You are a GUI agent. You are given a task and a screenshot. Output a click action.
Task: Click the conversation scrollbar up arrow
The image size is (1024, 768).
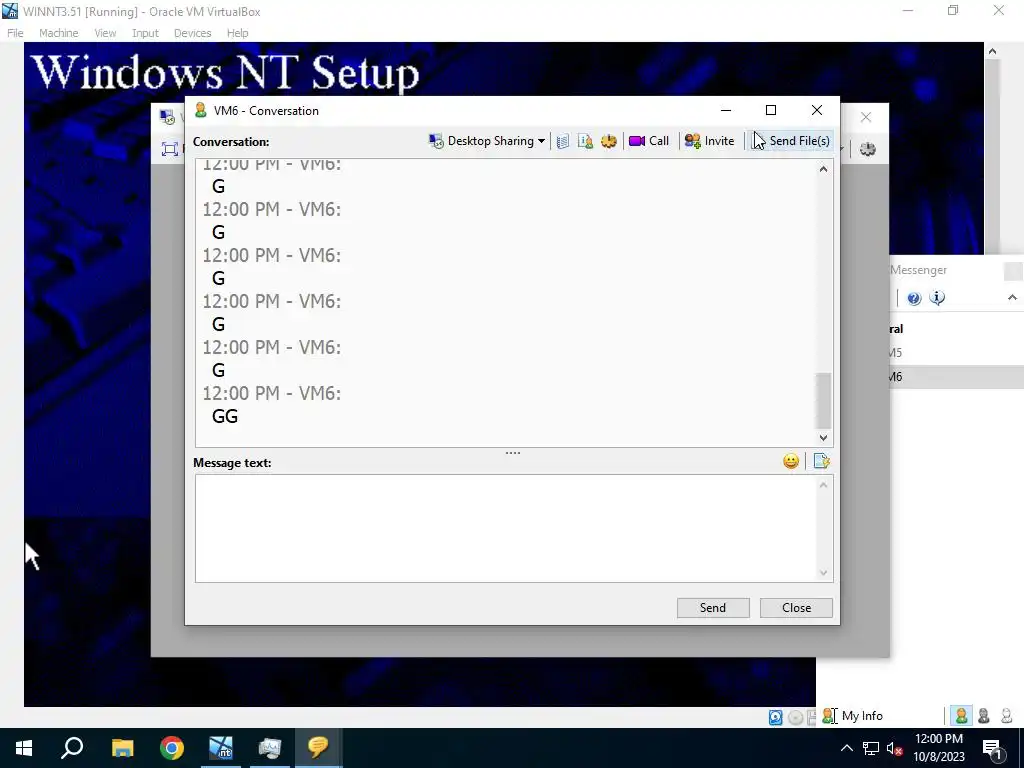click(x=824, y=169)
